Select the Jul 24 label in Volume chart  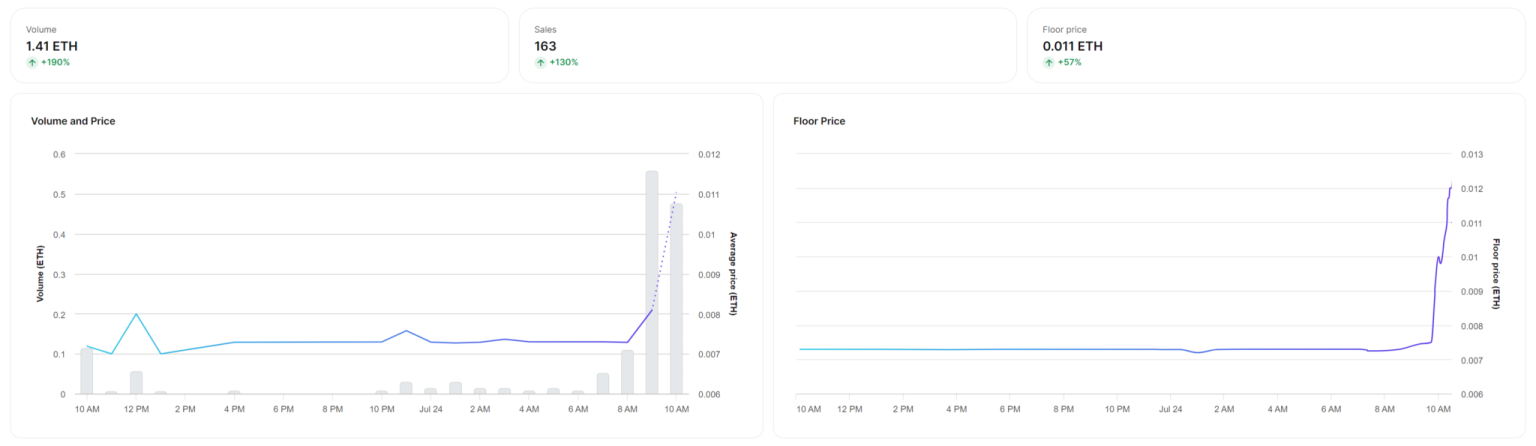(x=431, y=409)
